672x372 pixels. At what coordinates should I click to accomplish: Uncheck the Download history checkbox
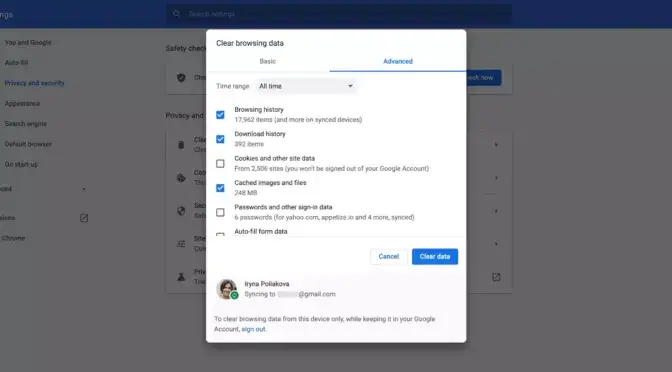pyautogui.click(x=220, y=139)
